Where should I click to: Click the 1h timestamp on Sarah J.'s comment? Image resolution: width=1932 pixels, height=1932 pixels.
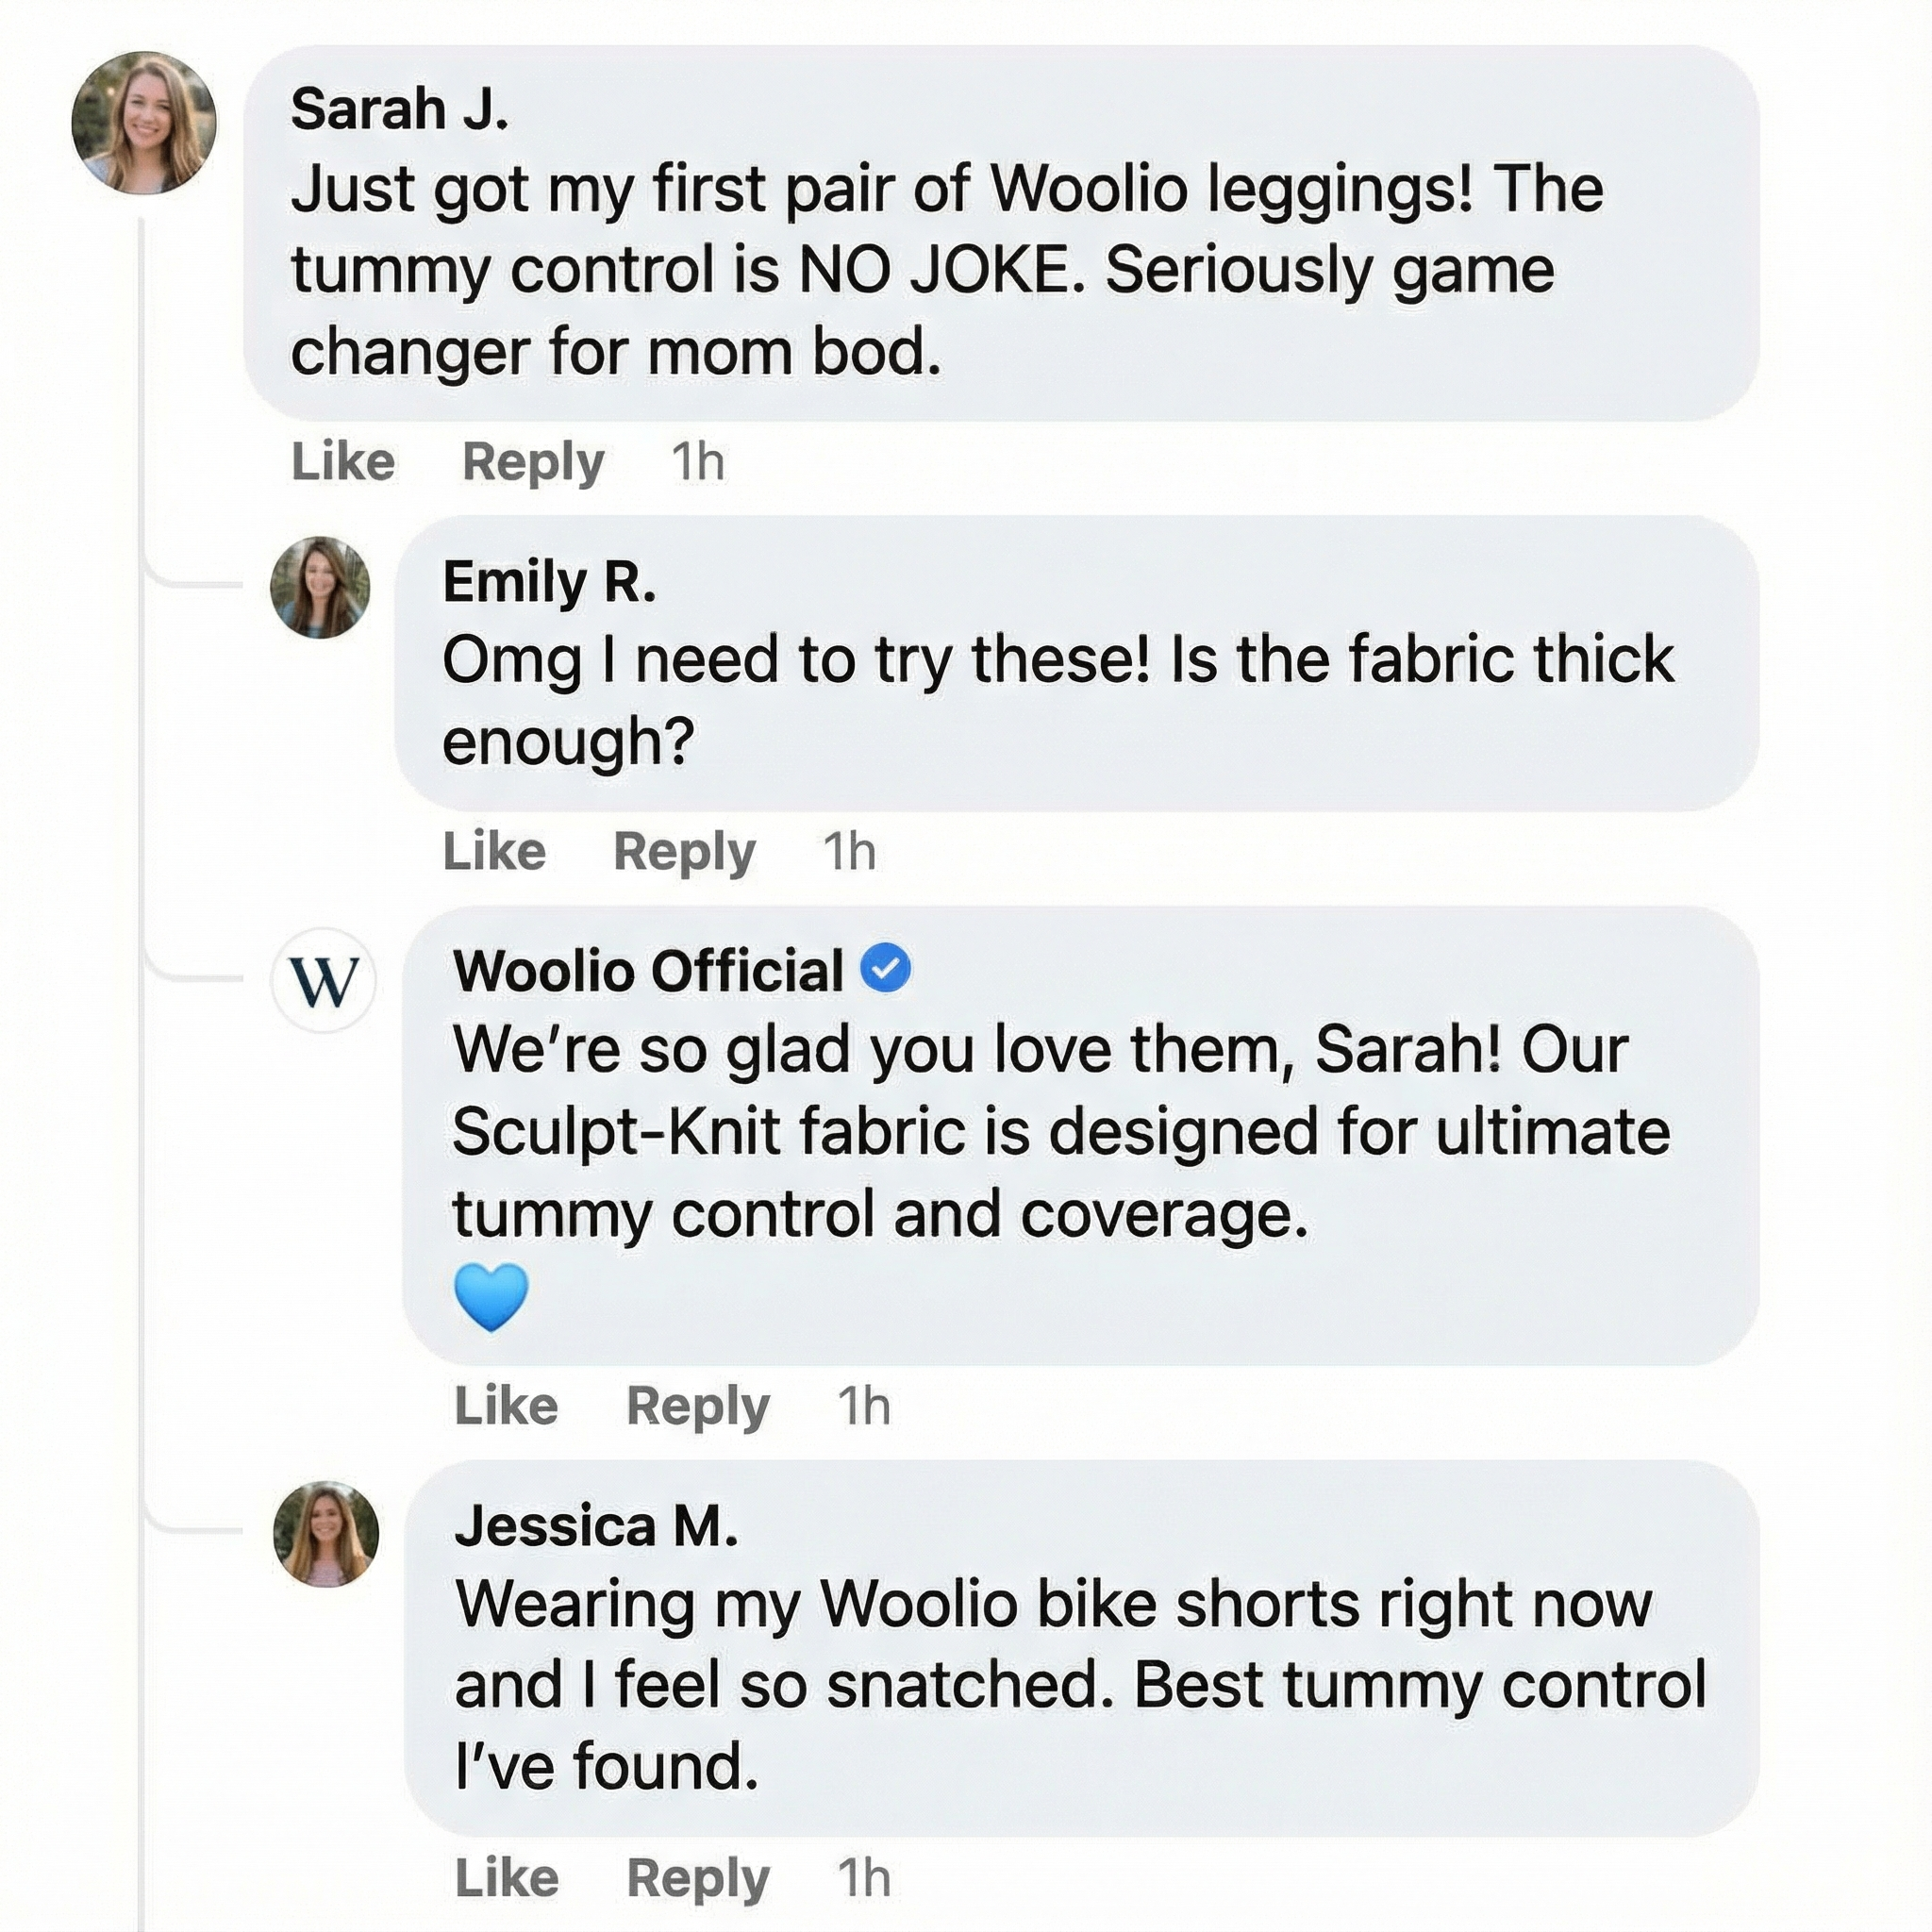point(698,462)
